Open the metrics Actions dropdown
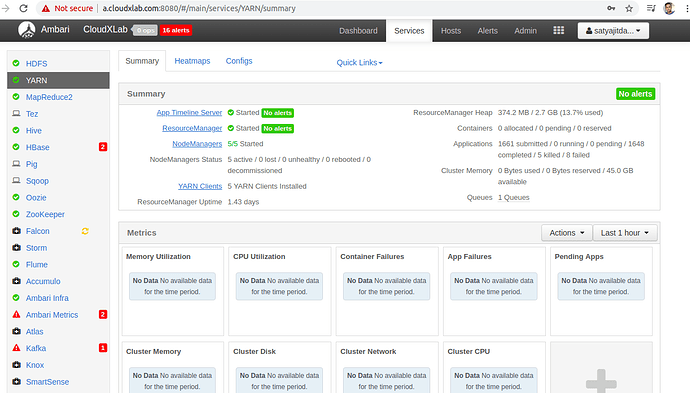 [567, 233]
